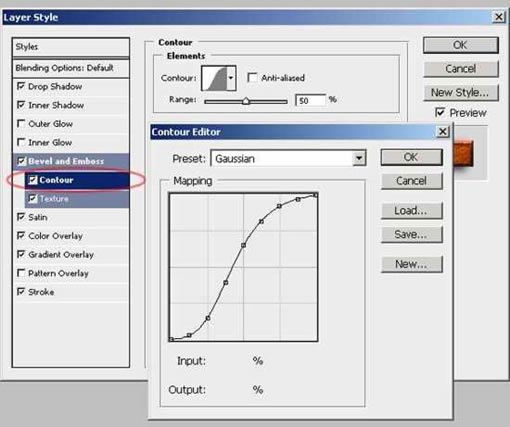The width and height of the screenshot is (510, 427).
Task: Click the Range slider handle
Action: tap(246, 101)
